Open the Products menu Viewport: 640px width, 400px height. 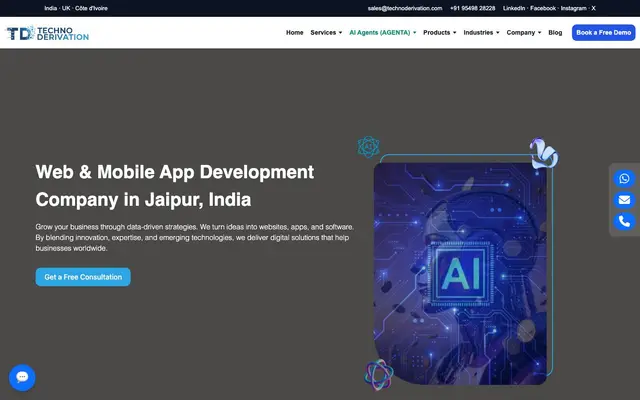pos(436,33)
